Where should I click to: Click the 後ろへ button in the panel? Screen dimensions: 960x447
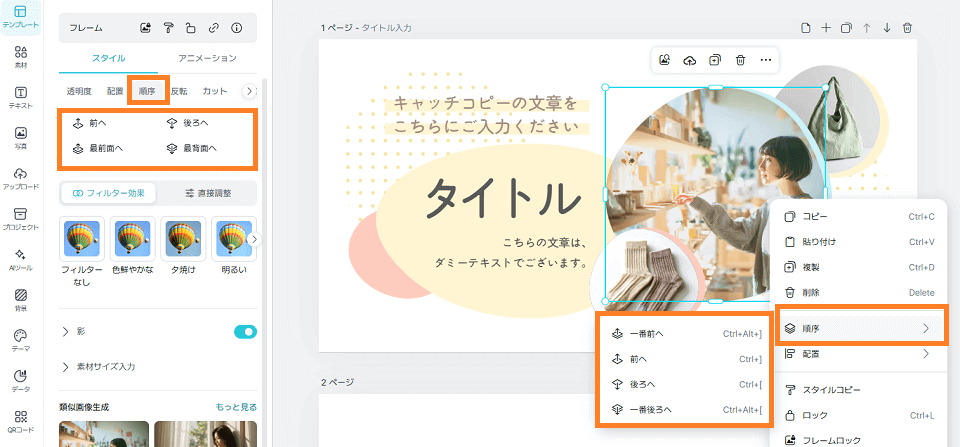[x=187, y=122]
